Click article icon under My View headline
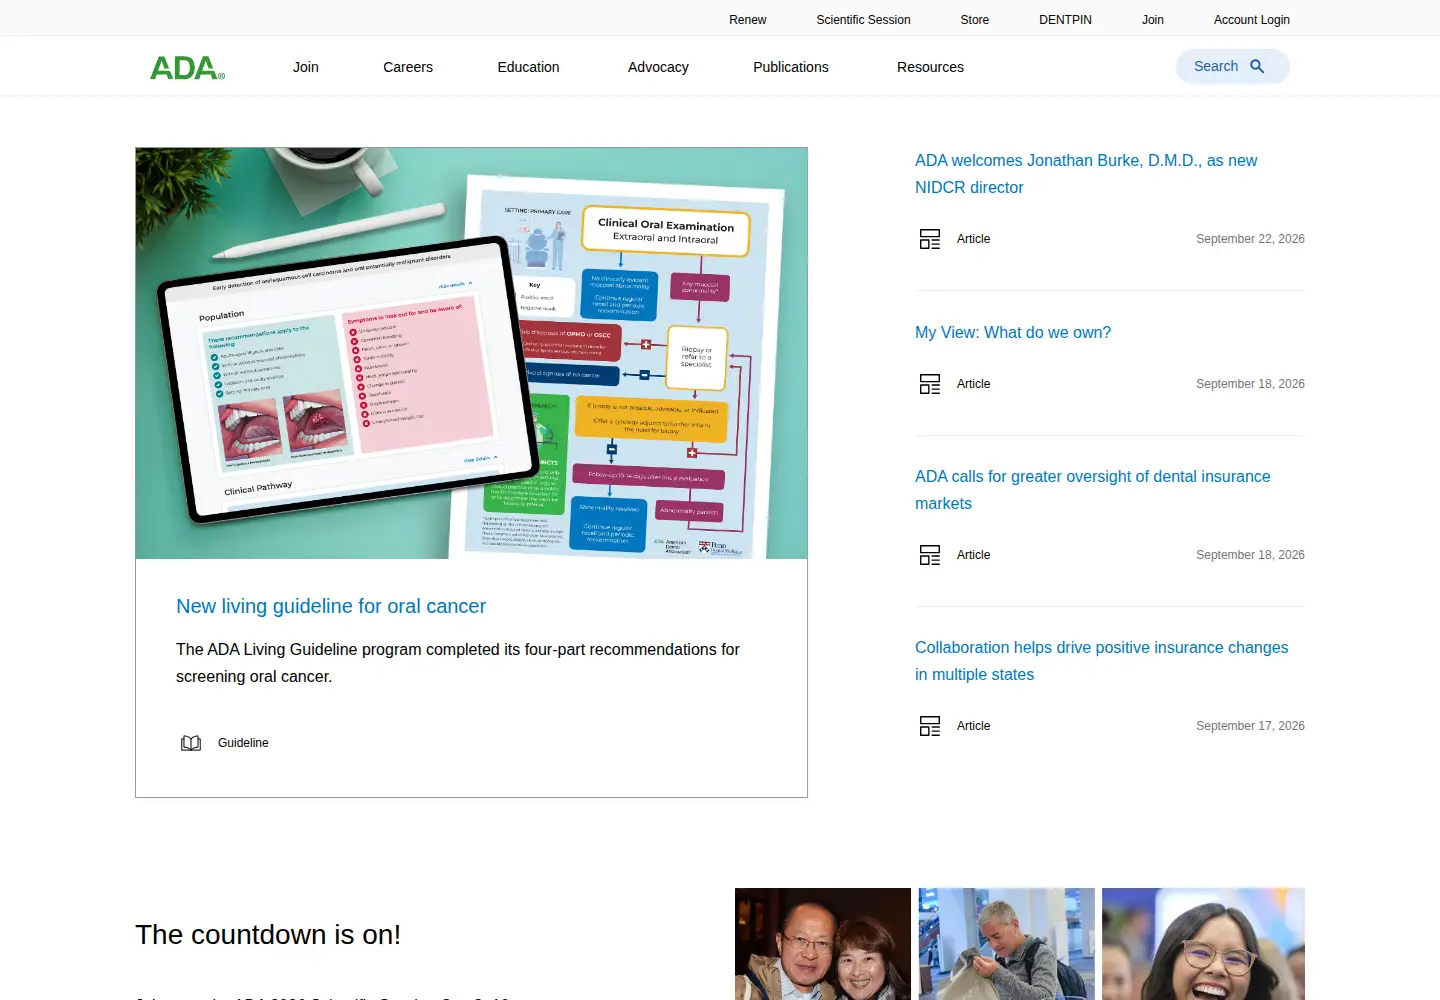This screenshot has height=1000, width=1440. pos(930,384)
